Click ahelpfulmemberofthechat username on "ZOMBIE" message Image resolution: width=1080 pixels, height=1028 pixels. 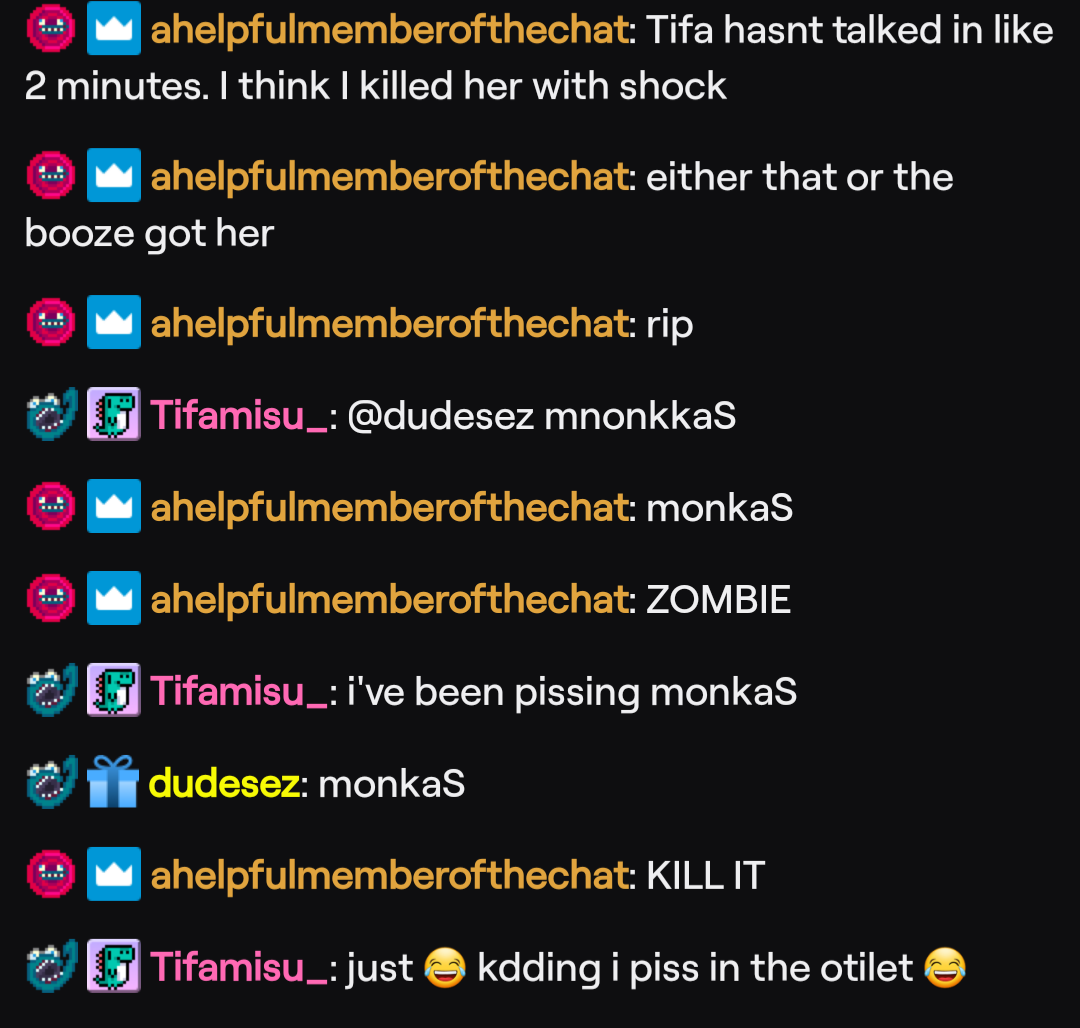point(390,600)
